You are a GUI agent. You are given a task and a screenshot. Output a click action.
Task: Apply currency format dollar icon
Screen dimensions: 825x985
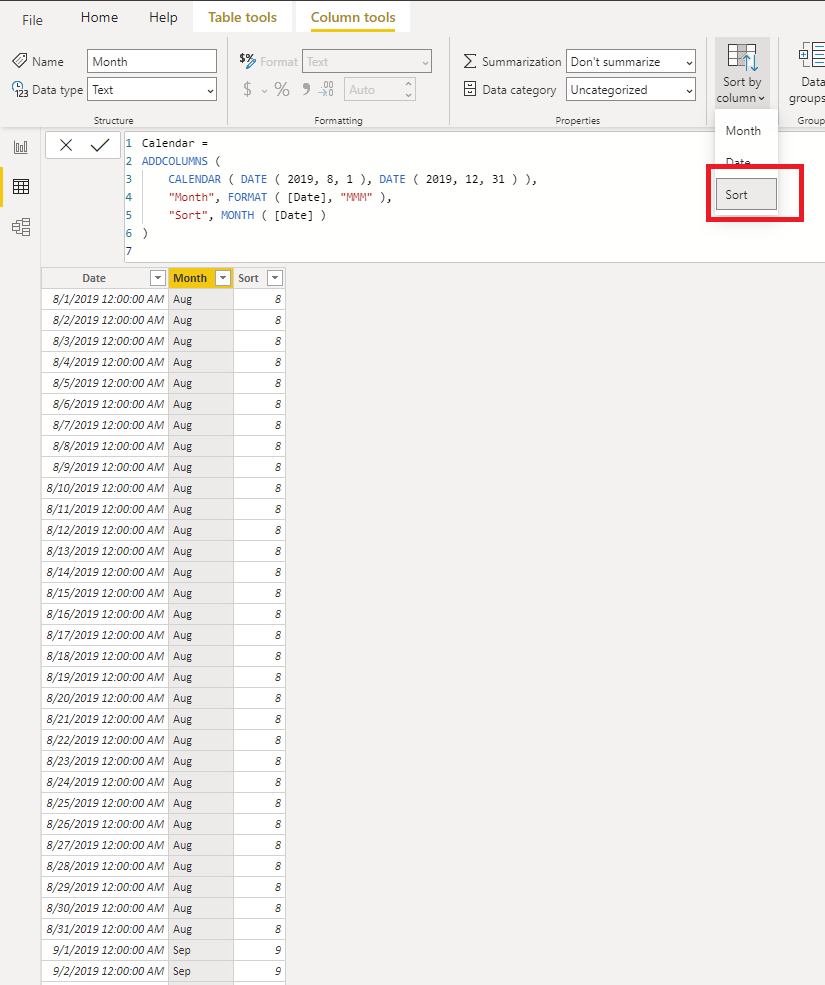click(x=248, y=90)
